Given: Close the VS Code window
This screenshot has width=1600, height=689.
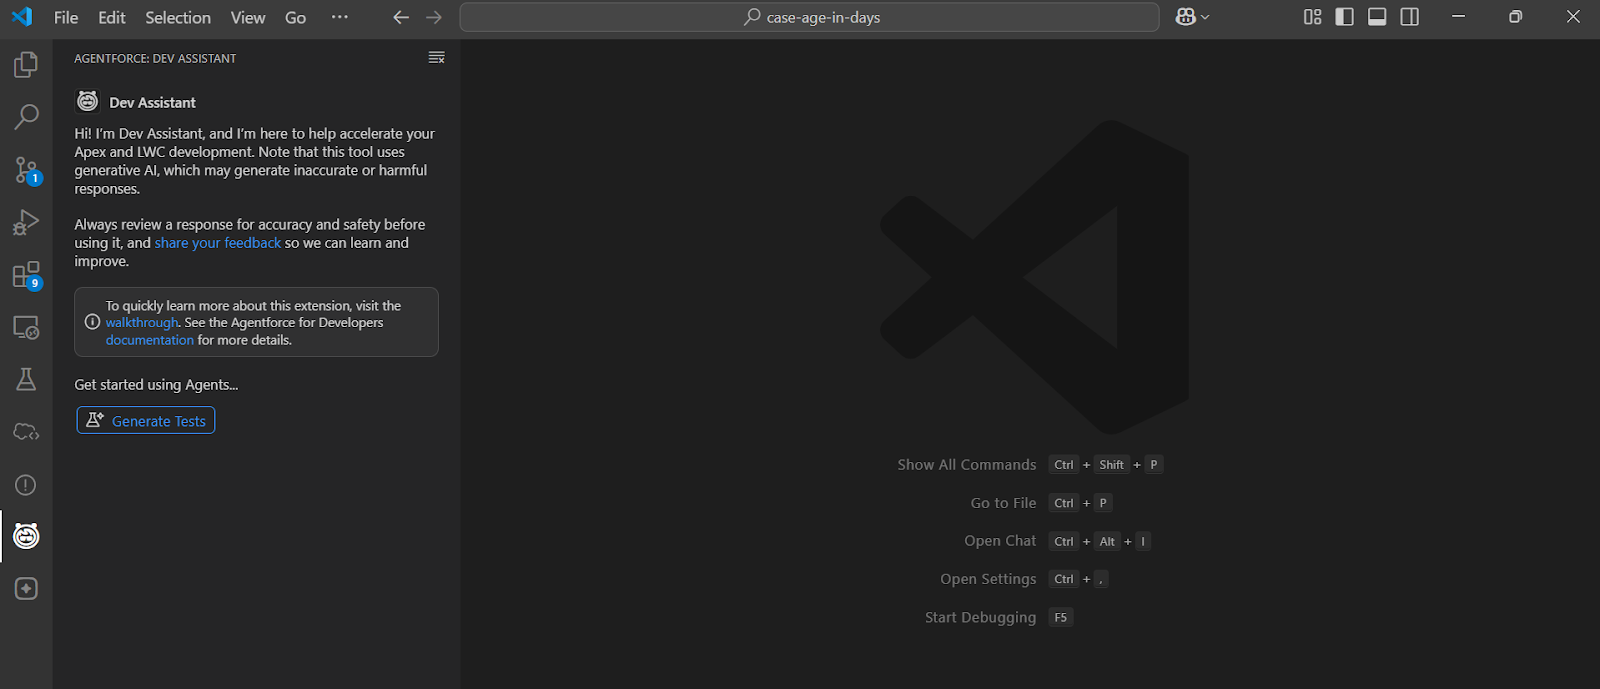Looking at the screenshot, I should [x=1573, y=17].
